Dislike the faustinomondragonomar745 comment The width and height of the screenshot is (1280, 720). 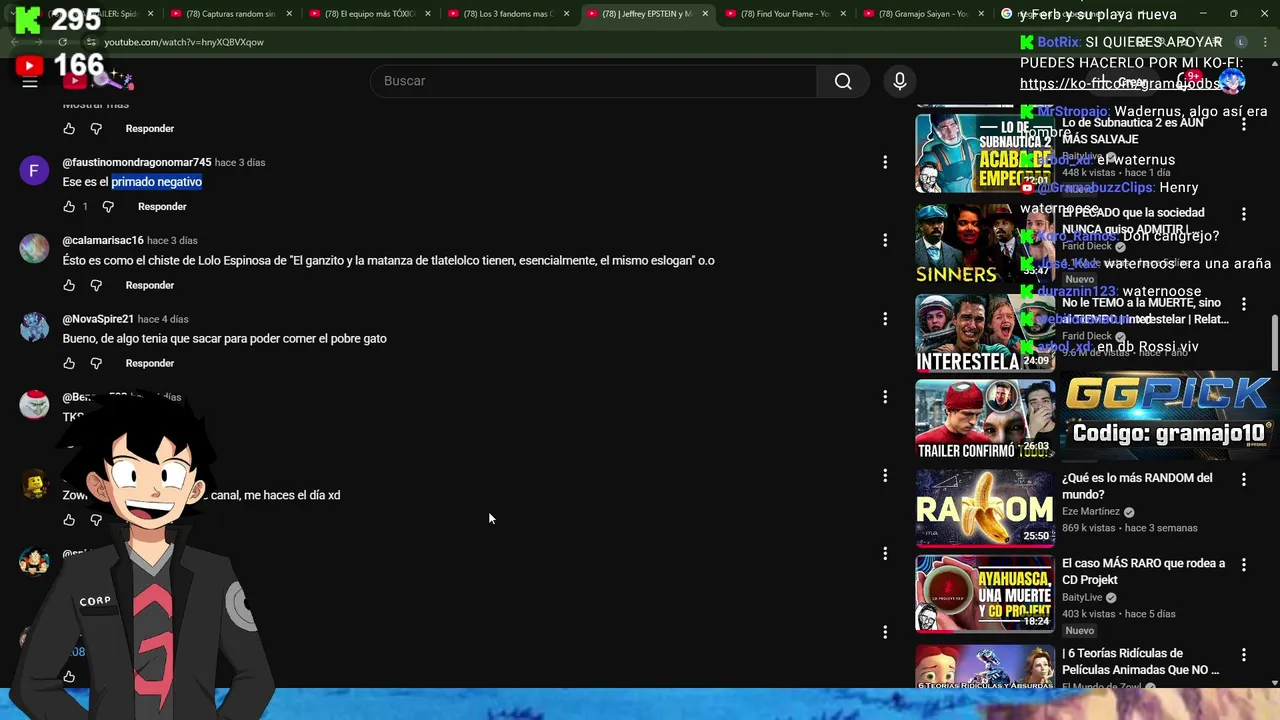pyautogui.click(x=108, y=207)
